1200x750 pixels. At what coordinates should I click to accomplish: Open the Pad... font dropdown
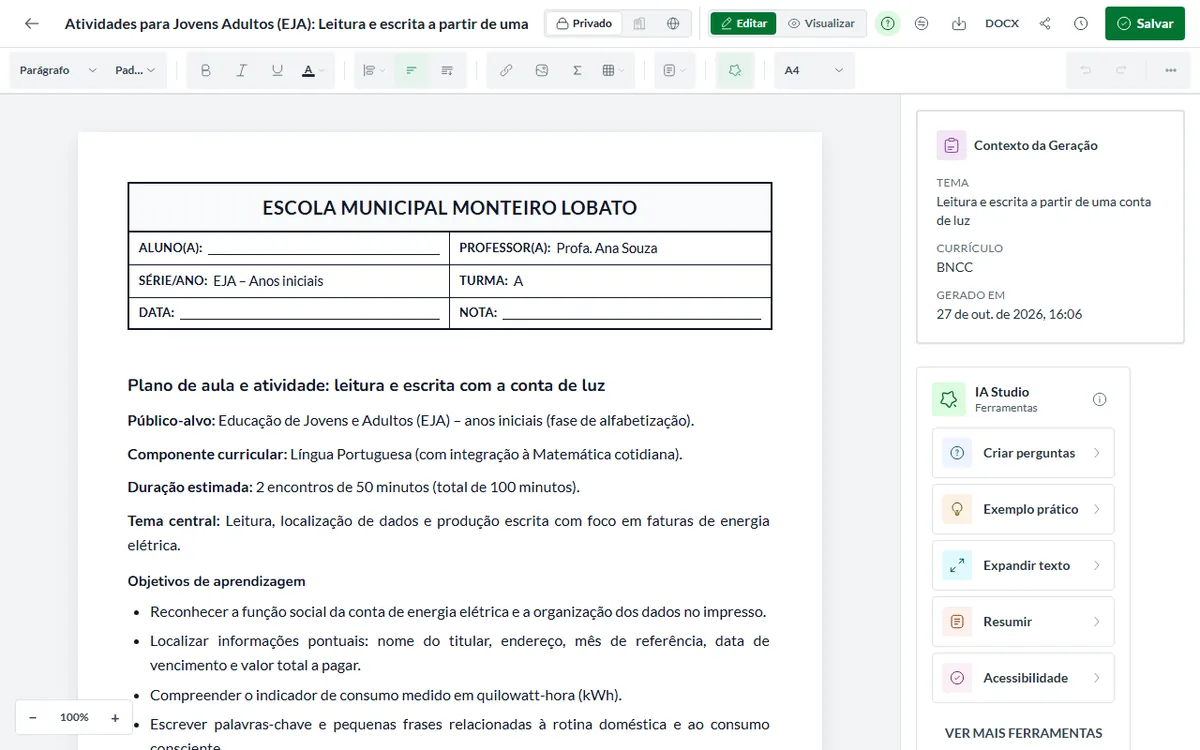[x=136, y=71]
